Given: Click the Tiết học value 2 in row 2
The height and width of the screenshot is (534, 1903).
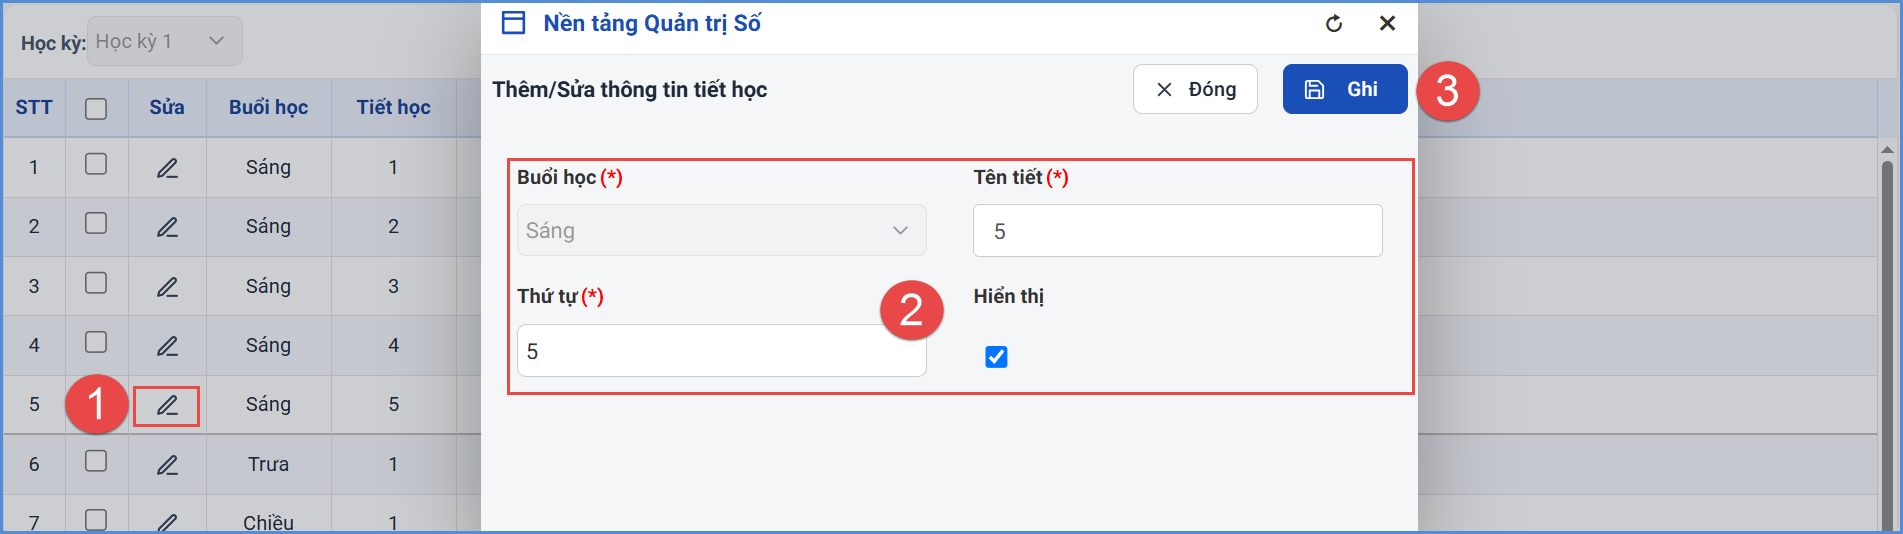Looking at the screenshot, I should point(394,226).
